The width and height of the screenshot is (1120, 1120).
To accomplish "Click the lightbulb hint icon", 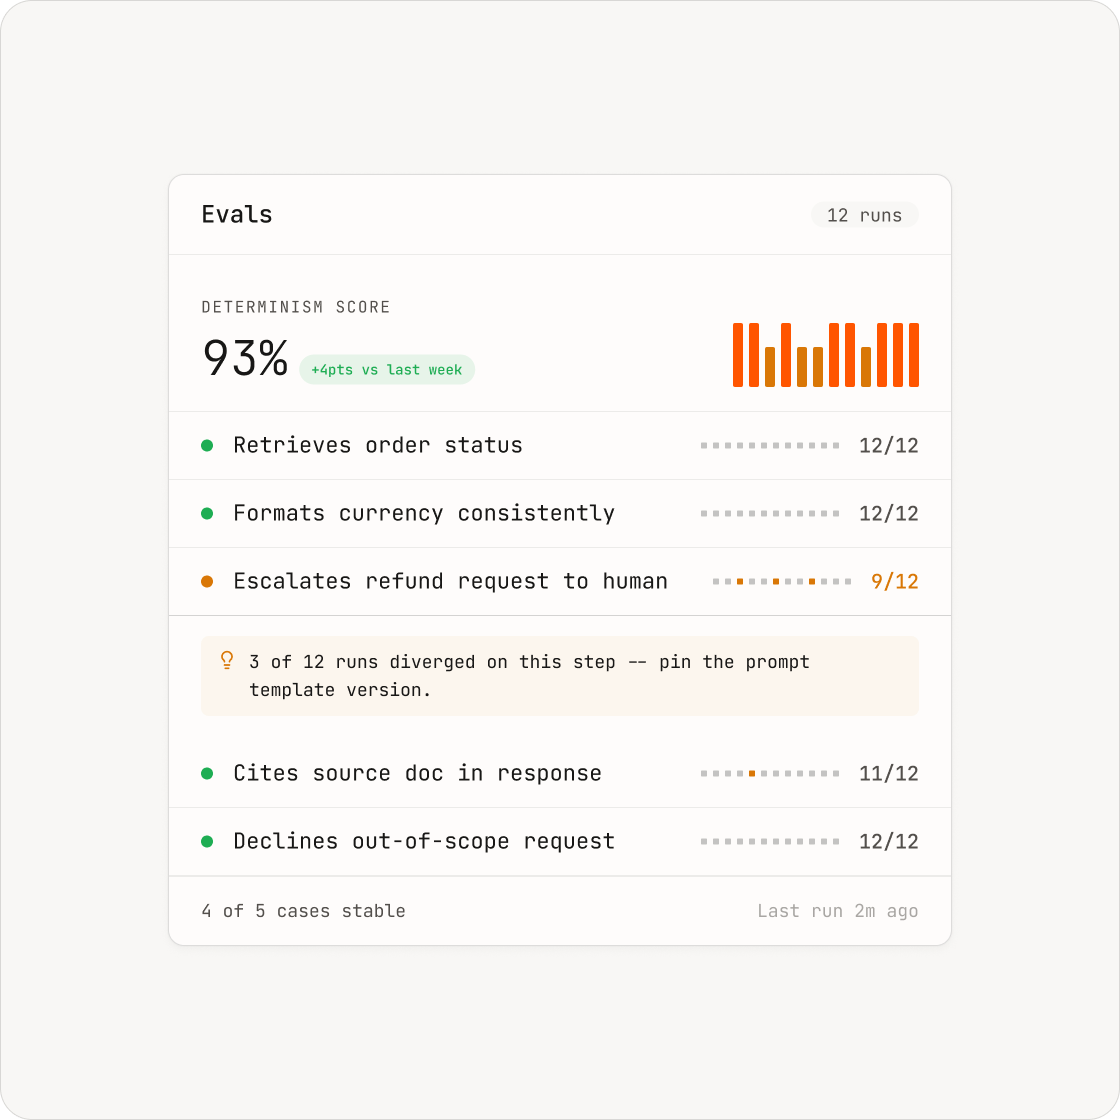I will [x=226, y=660].
